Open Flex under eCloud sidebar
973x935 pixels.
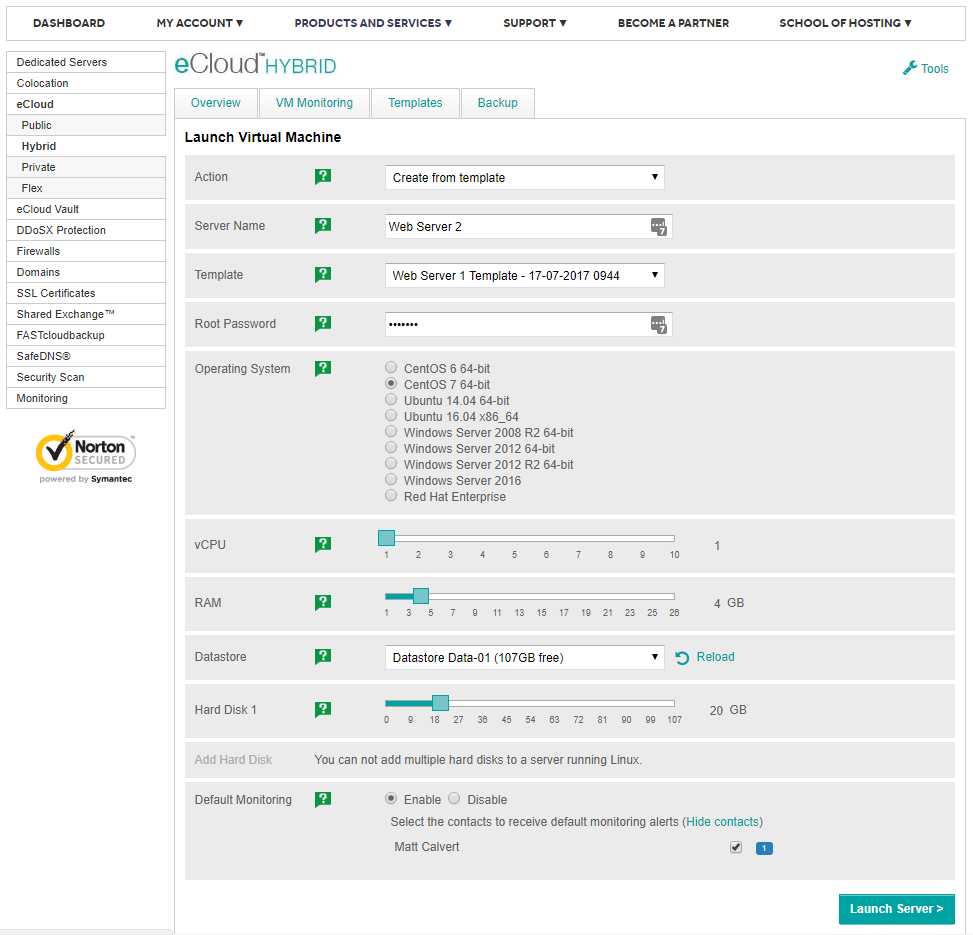point(86,188)
